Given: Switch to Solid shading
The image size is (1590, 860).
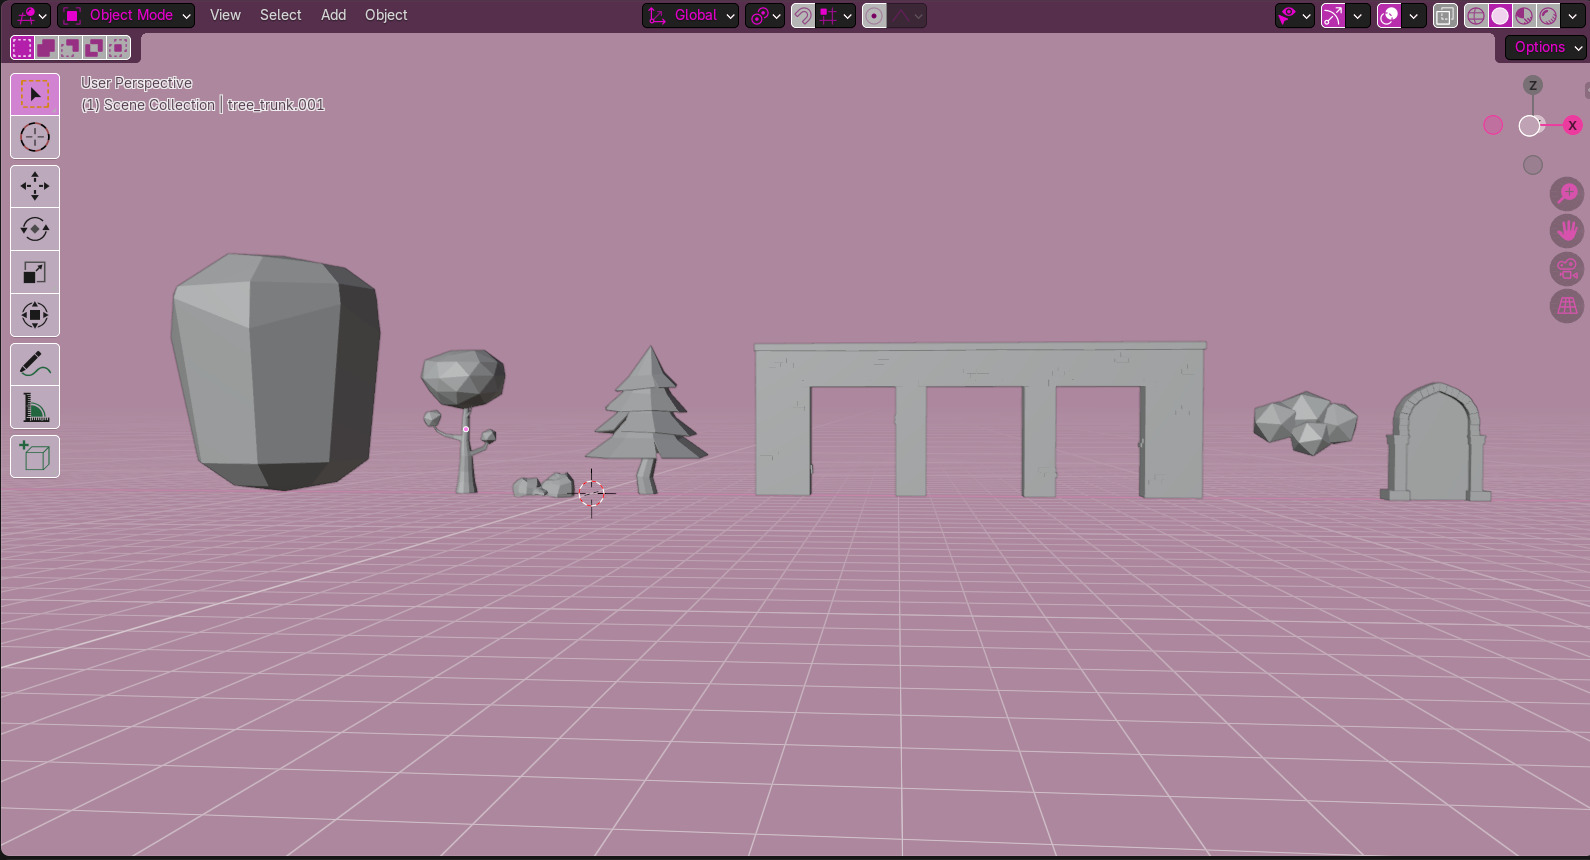Looking at the screenshot, I should (x=1500, y=15).
